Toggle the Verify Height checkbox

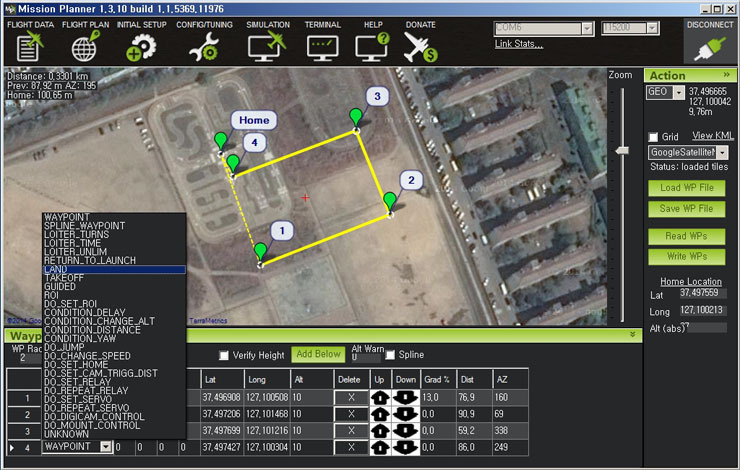pos(224,355)
